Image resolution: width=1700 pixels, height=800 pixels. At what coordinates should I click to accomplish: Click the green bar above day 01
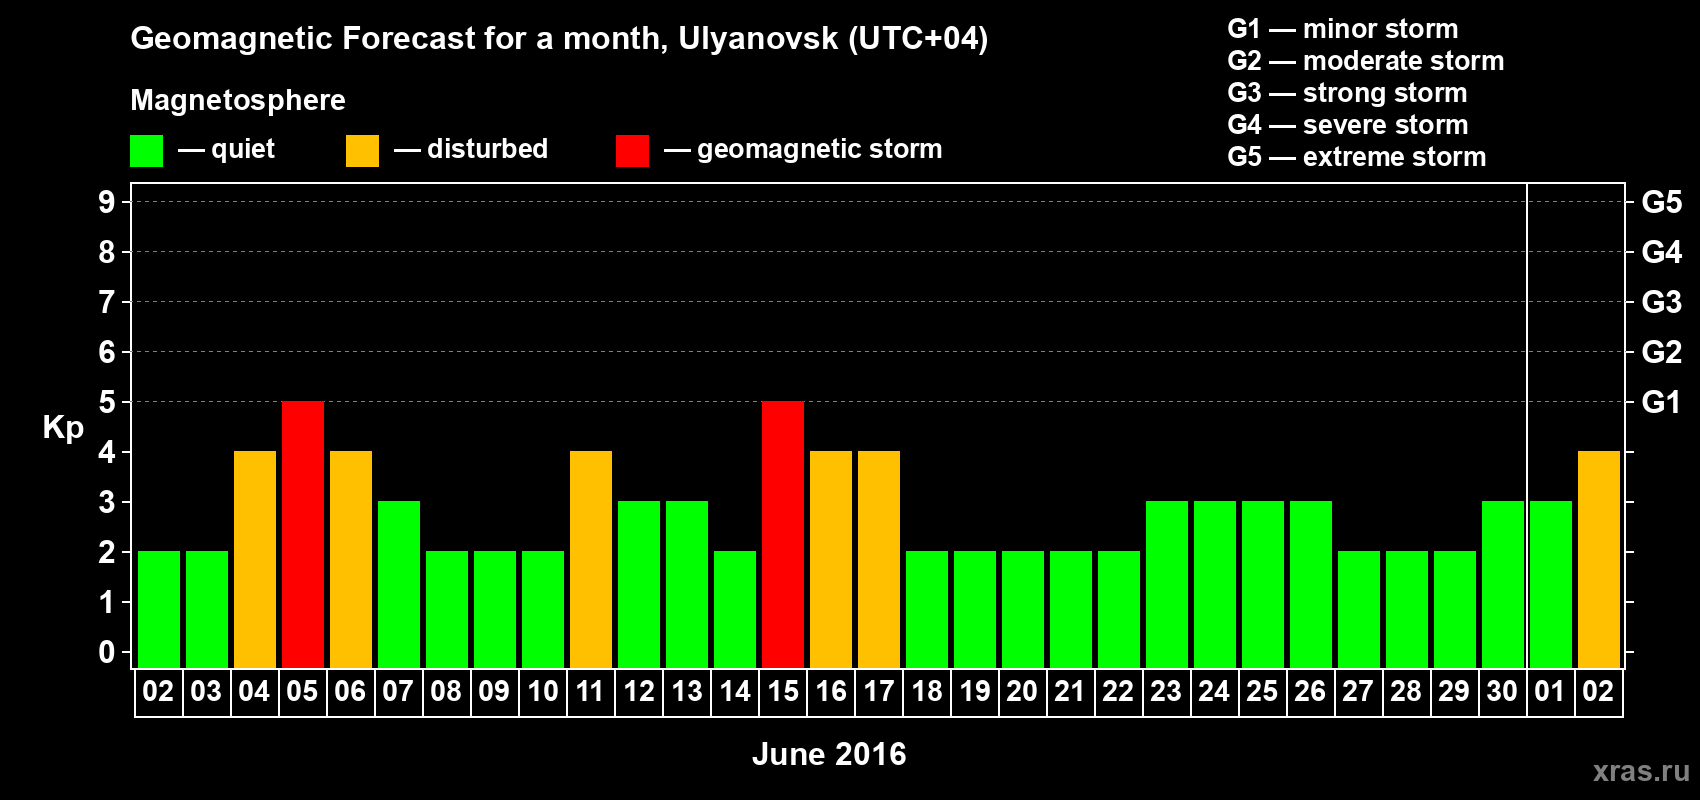point(1551,585)
